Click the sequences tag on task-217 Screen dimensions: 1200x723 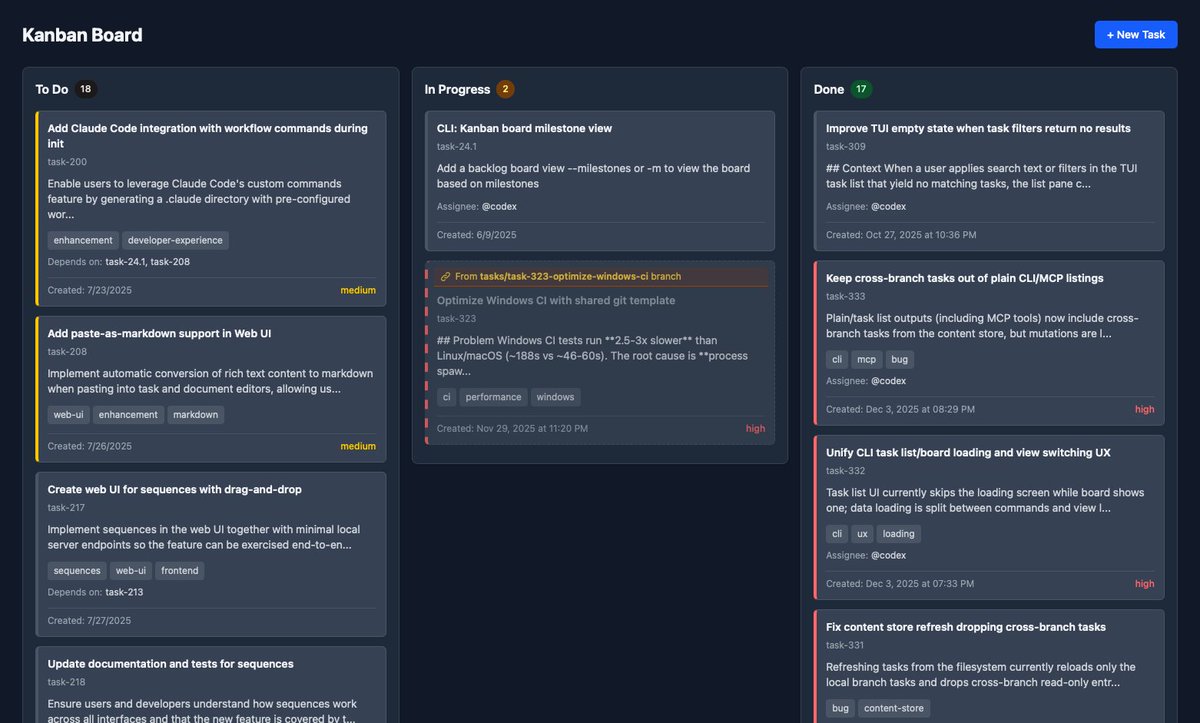77,570
